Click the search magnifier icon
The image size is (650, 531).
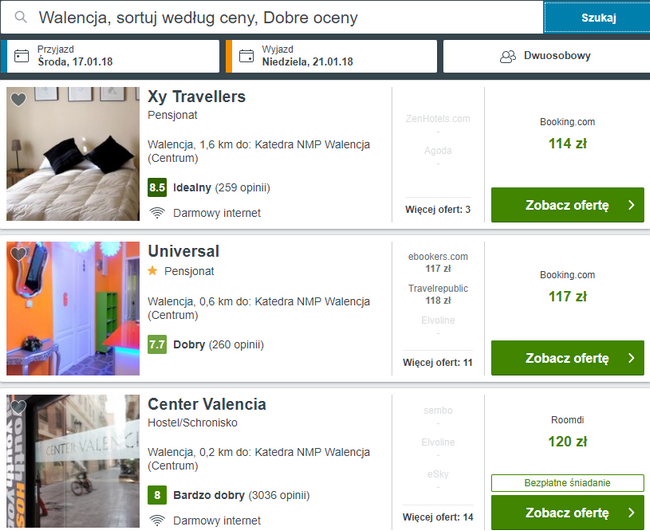point(21,17)
